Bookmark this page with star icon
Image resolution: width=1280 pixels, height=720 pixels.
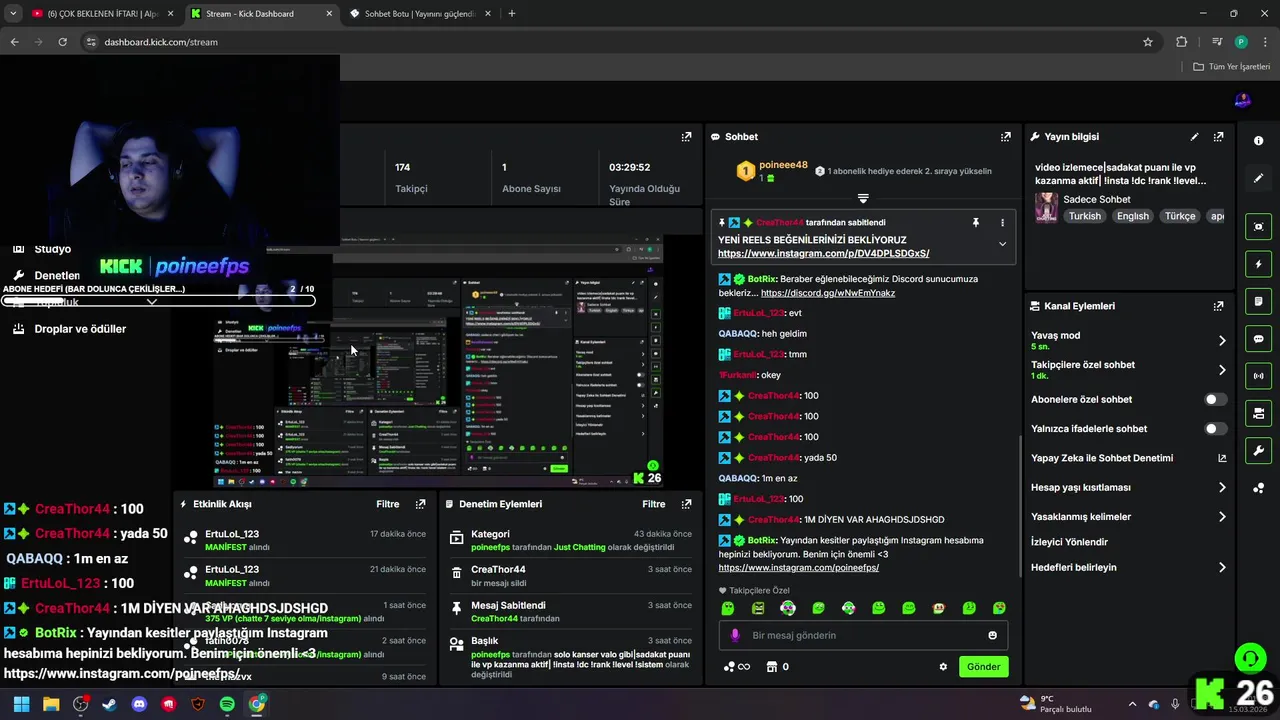[1148, 42]
